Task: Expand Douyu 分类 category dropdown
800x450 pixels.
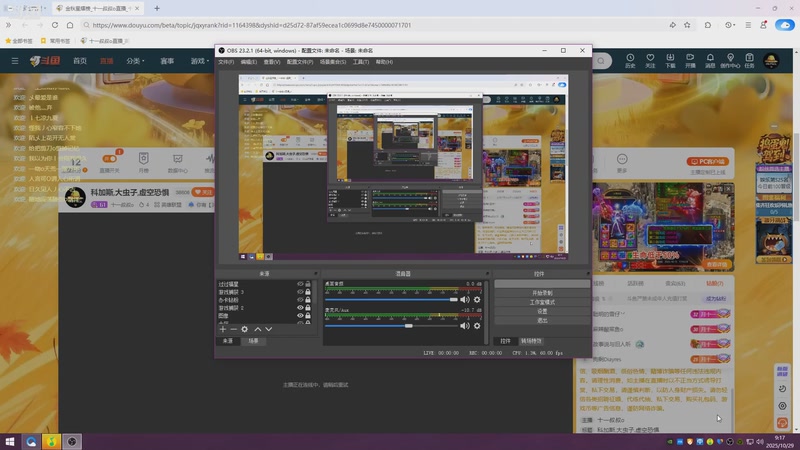Action: coord(135,61)
